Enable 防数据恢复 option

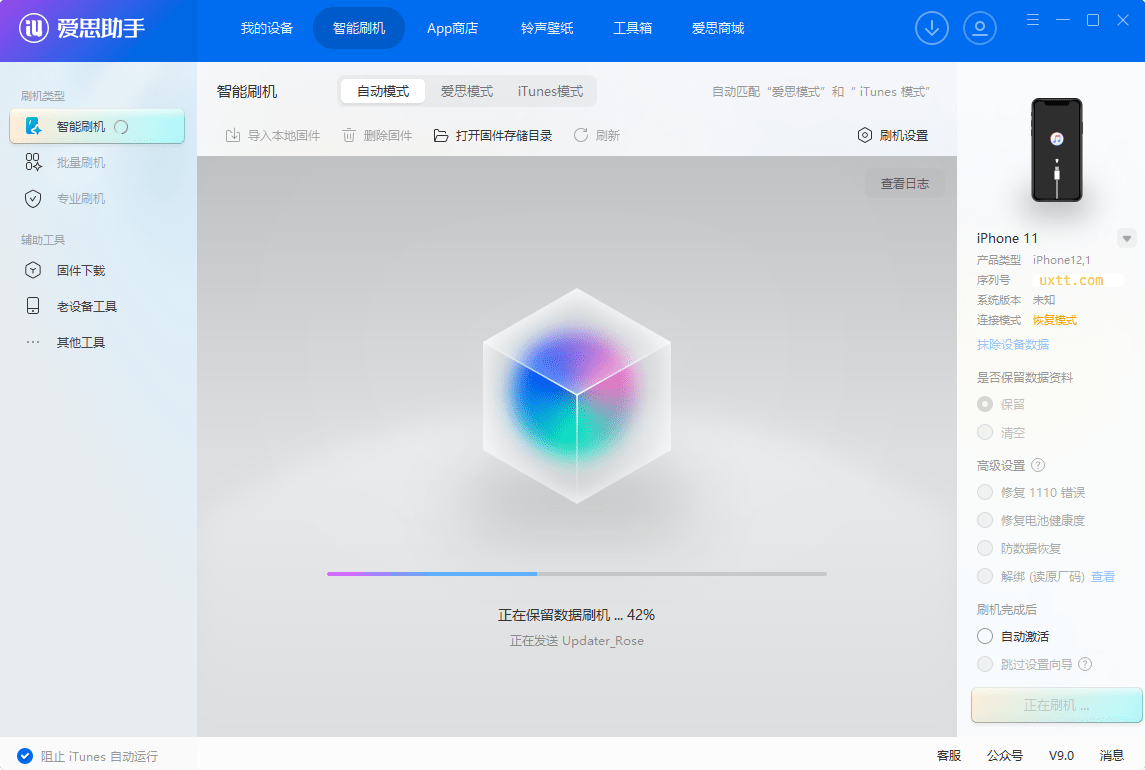[985, 548]
